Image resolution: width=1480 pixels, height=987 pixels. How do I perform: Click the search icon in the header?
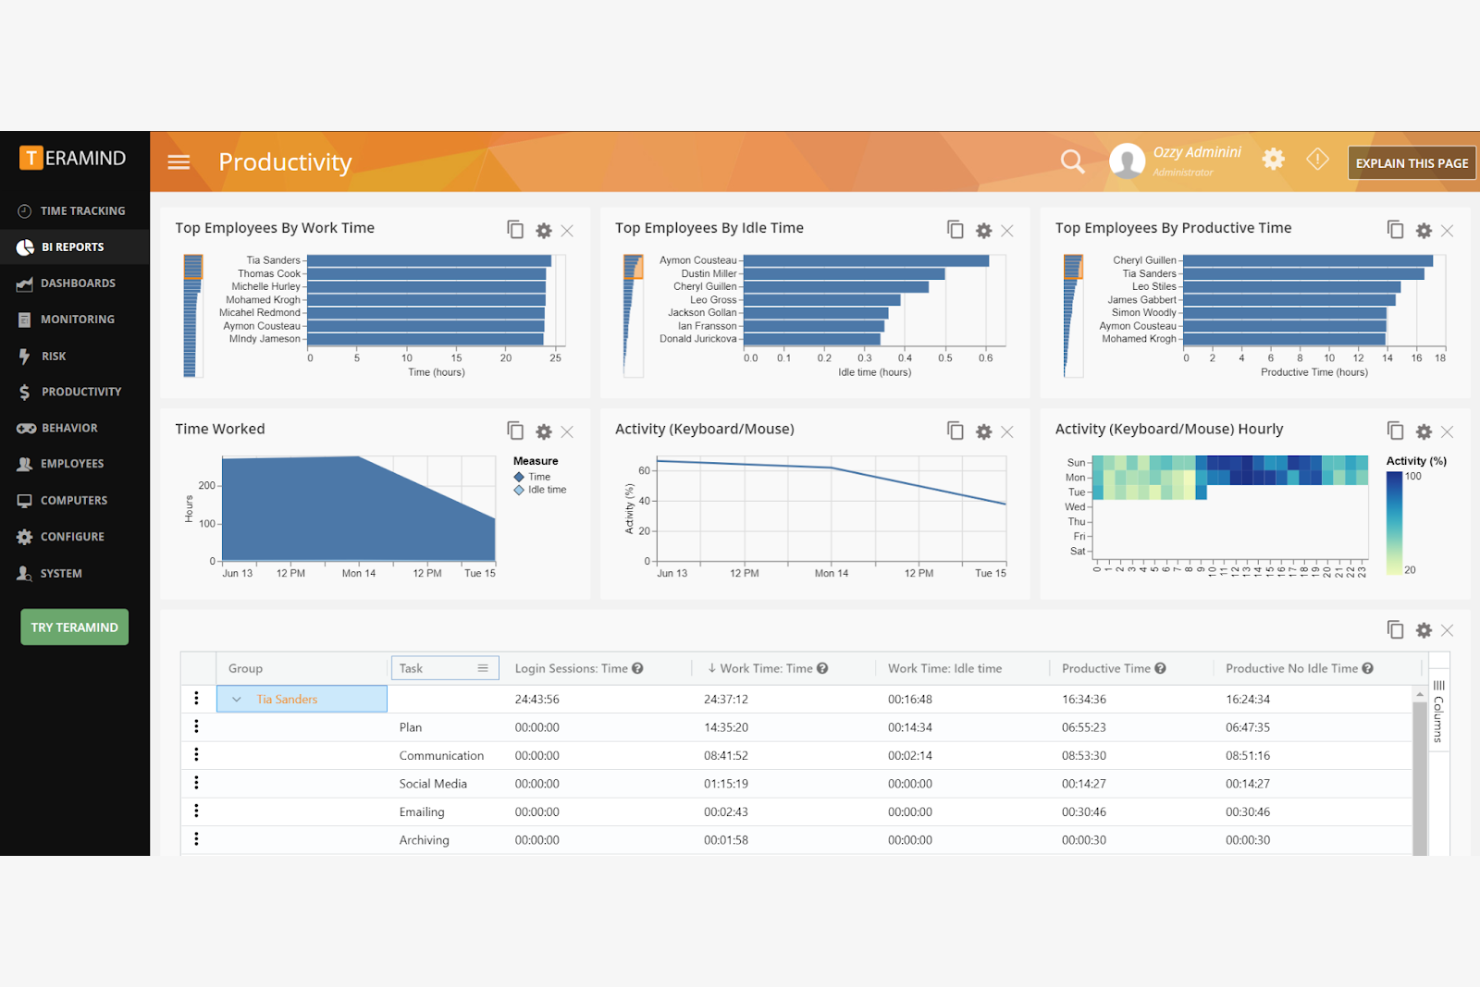click(1072, 161)
